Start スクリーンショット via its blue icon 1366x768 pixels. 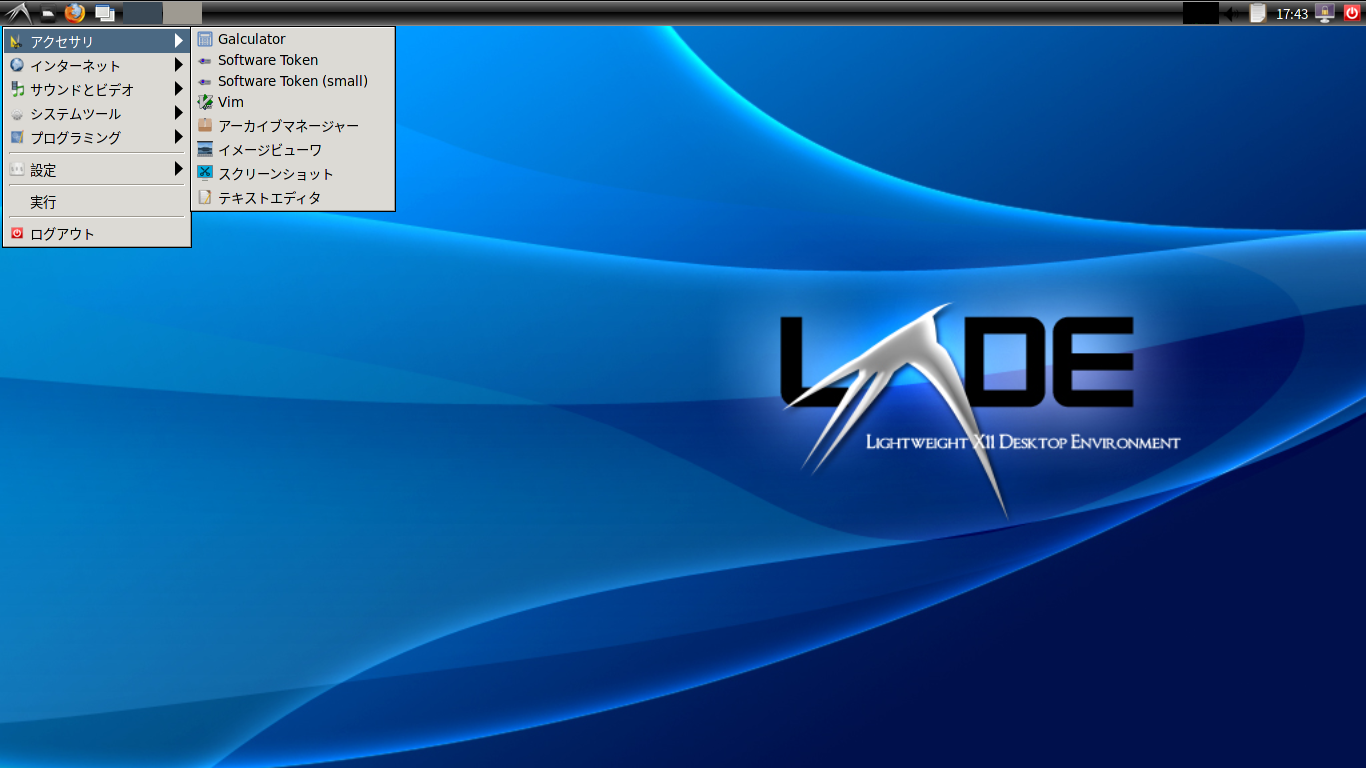click(x=205, y=173)
